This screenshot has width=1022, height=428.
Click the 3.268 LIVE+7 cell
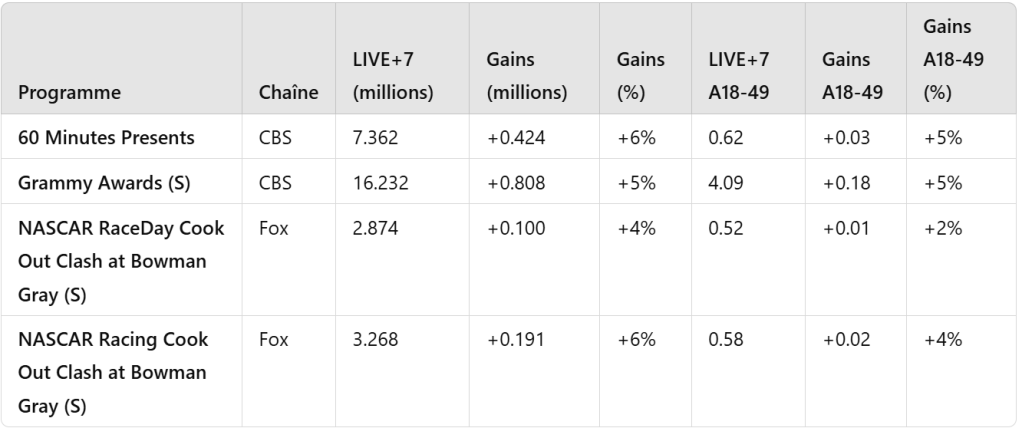coord(376,340)
